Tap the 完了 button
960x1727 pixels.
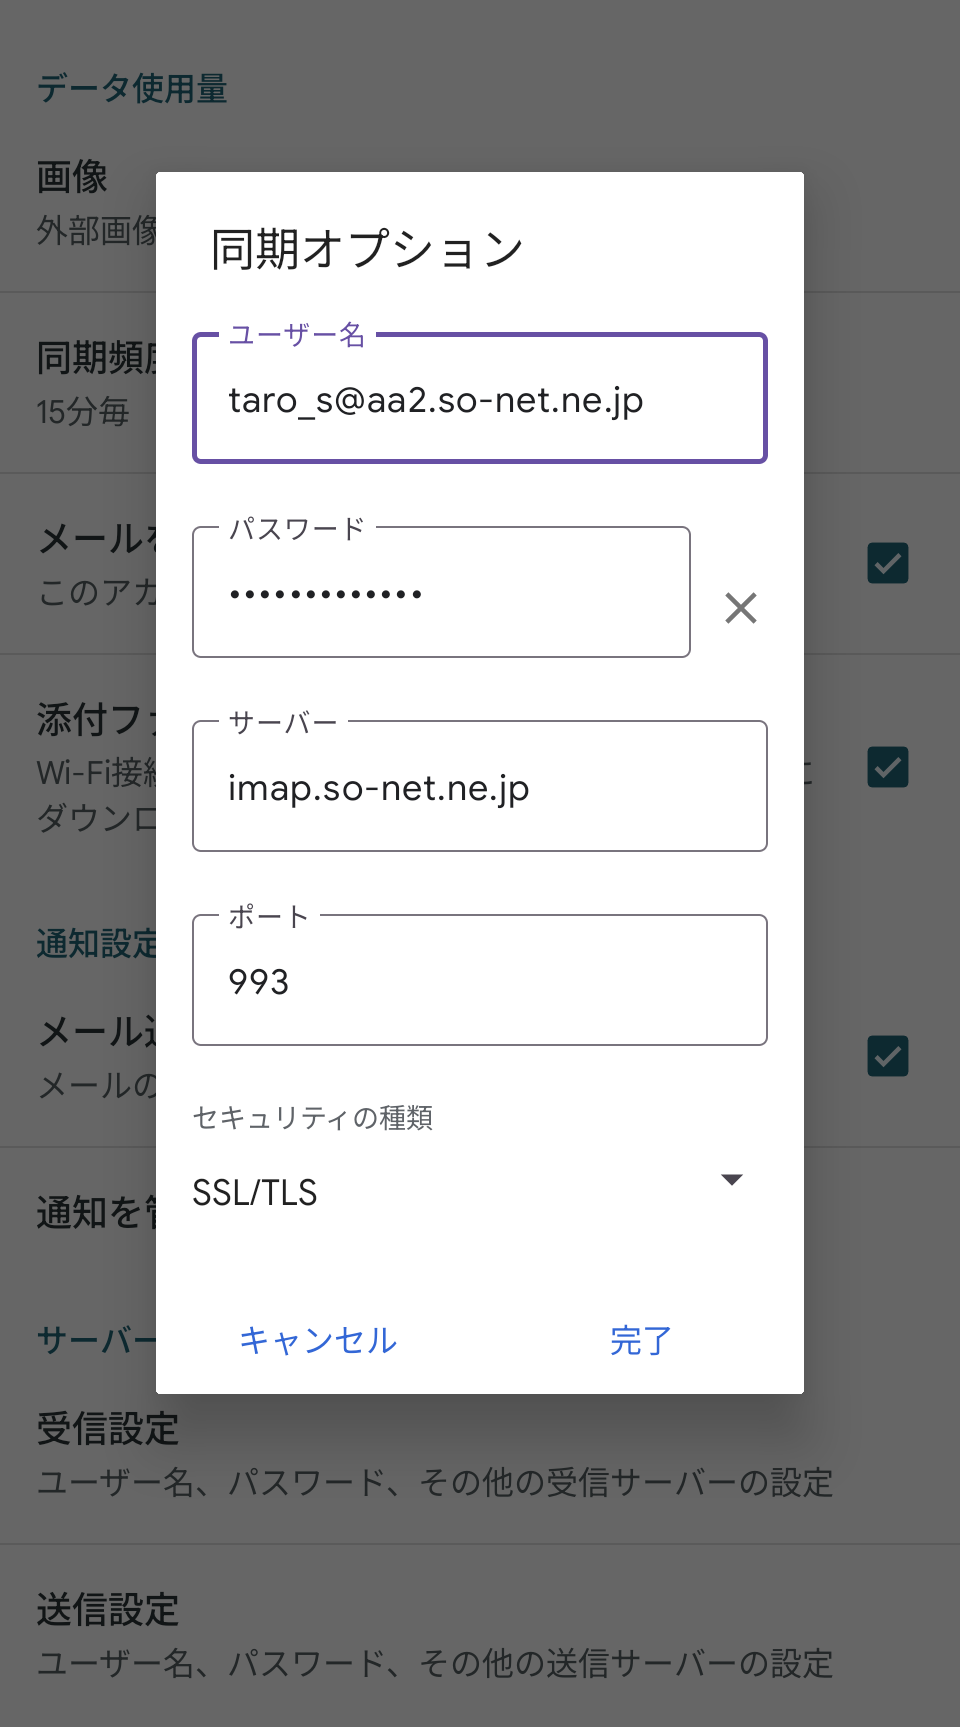[x=640, y=1340]
